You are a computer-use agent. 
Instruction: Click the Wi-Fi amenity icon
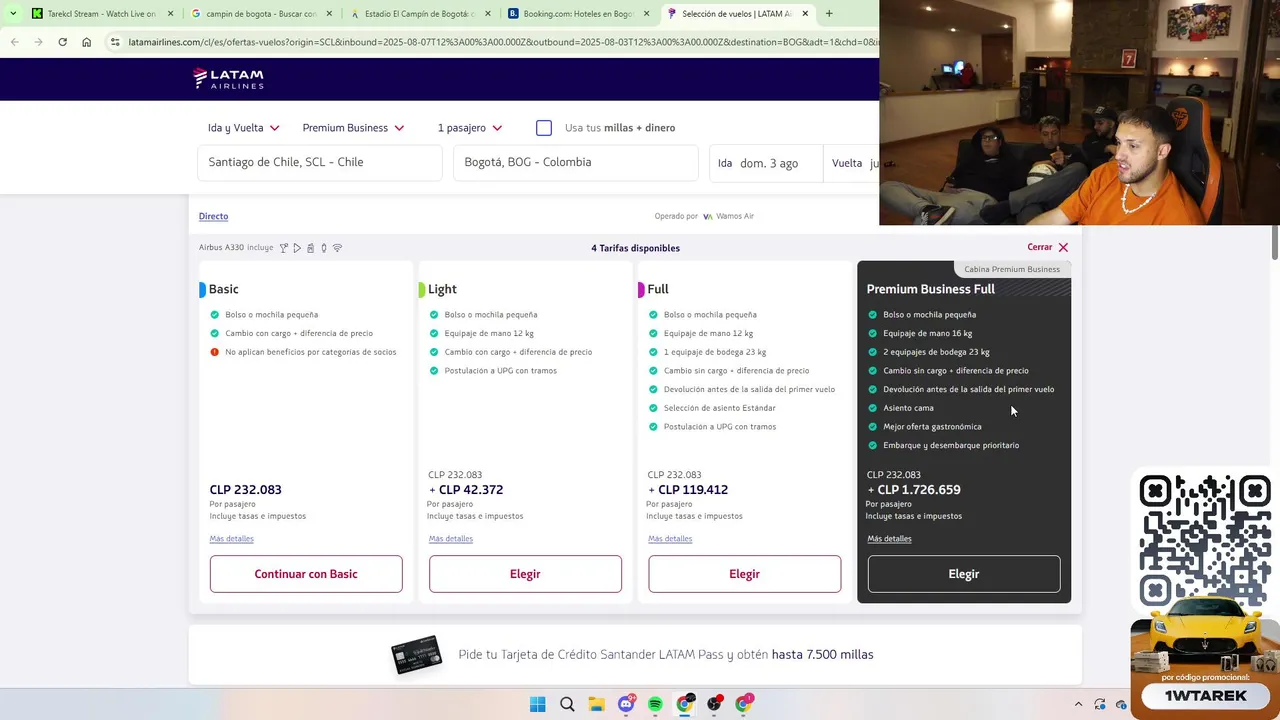pyautogui.click(x=337, y=248)
